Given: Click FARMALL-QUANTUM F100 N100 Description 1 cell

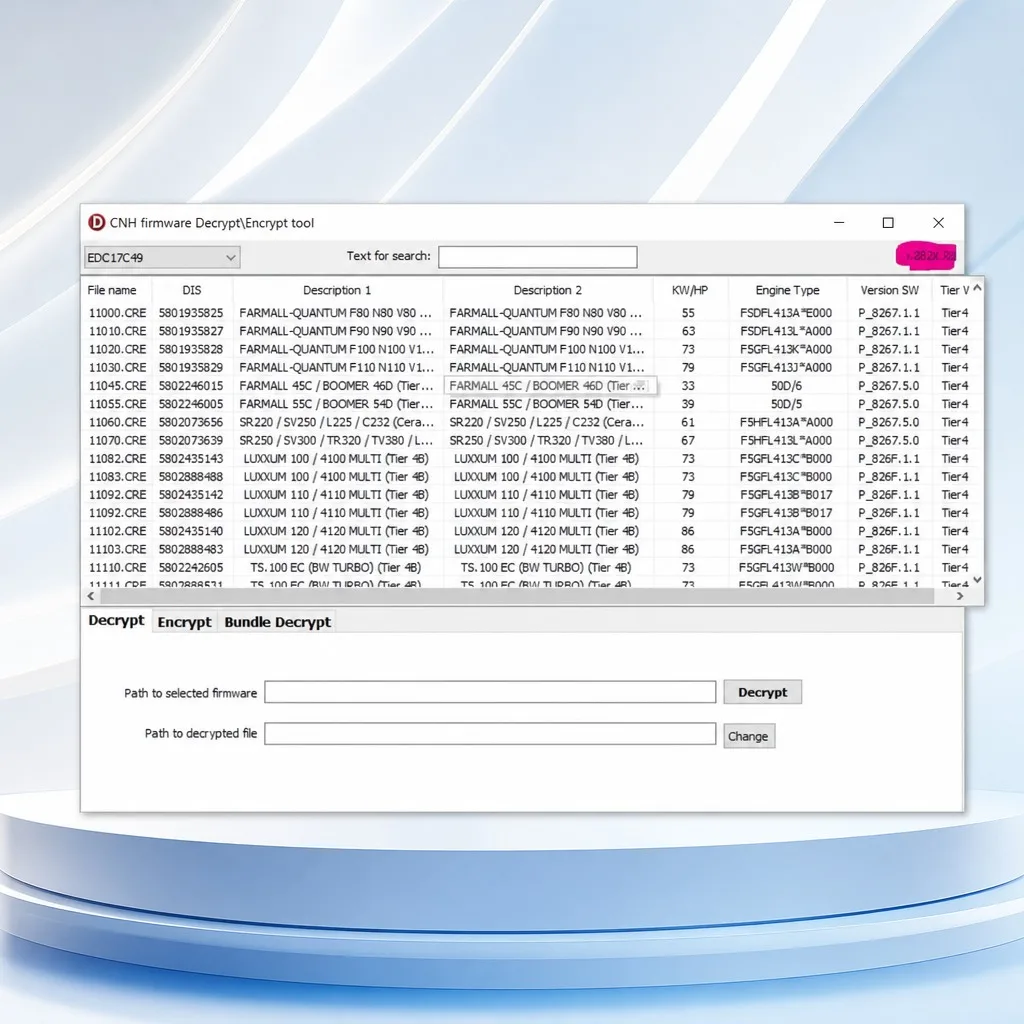Looking at the screenshot, I should pos(336,349).
